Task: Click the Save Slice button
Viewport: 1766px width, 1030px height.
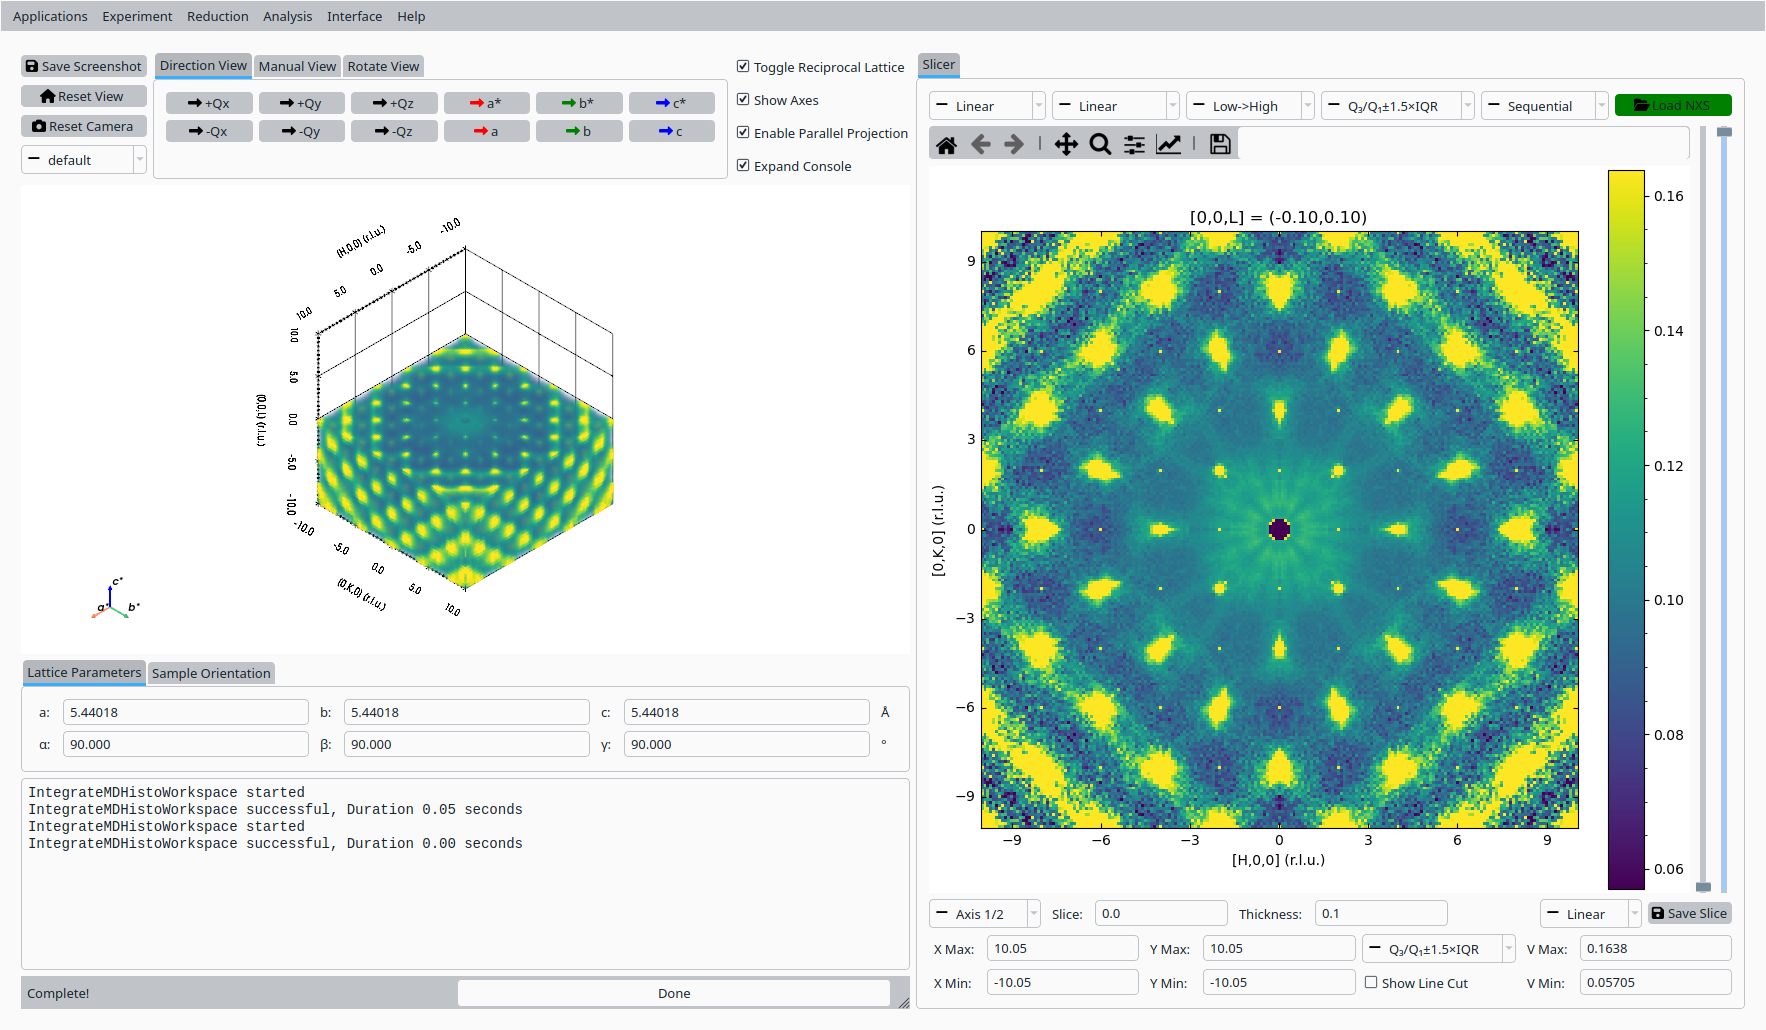Action: tap(1689, 914)
